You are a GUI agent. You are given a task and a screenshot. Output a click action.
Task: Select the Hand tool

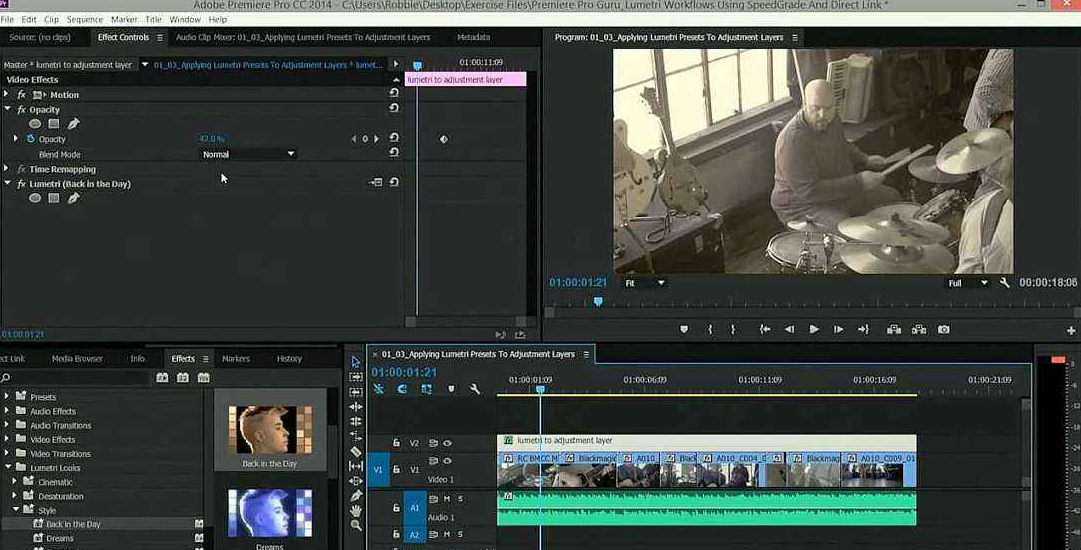coord(356,511)
